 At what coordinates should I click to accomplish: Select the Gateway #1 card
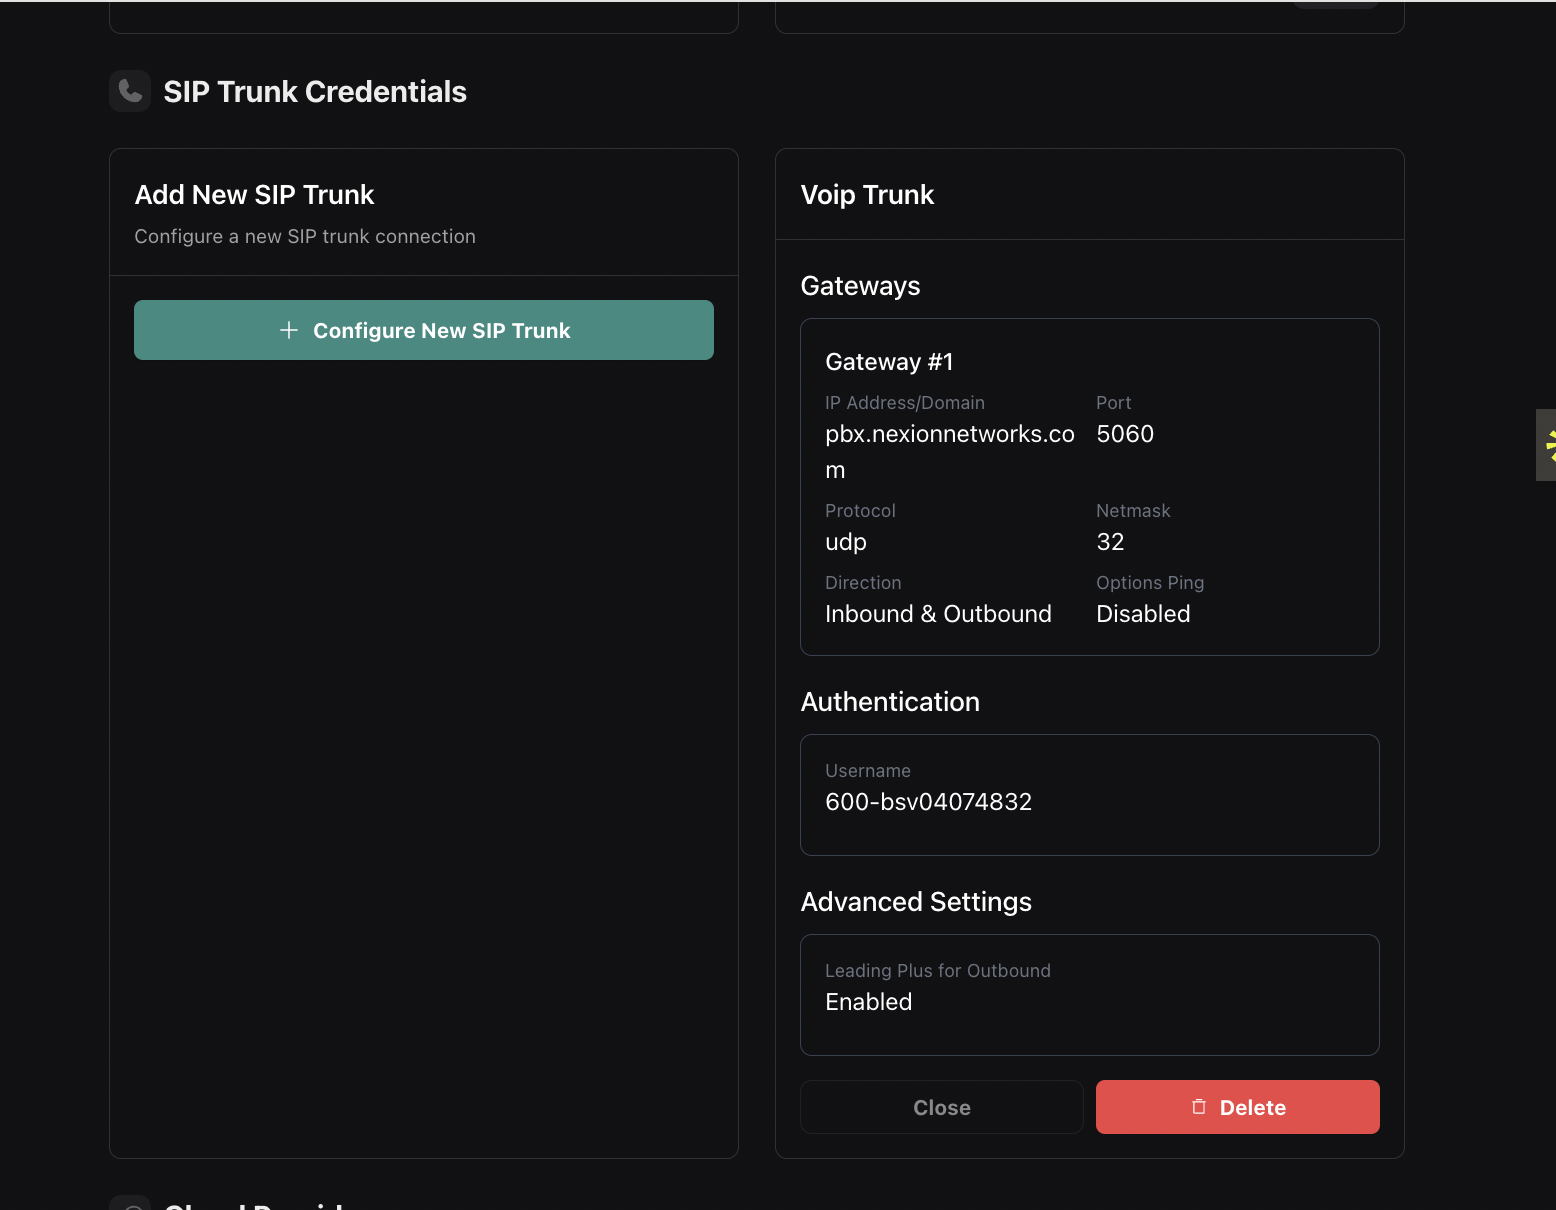point(1089,487)
